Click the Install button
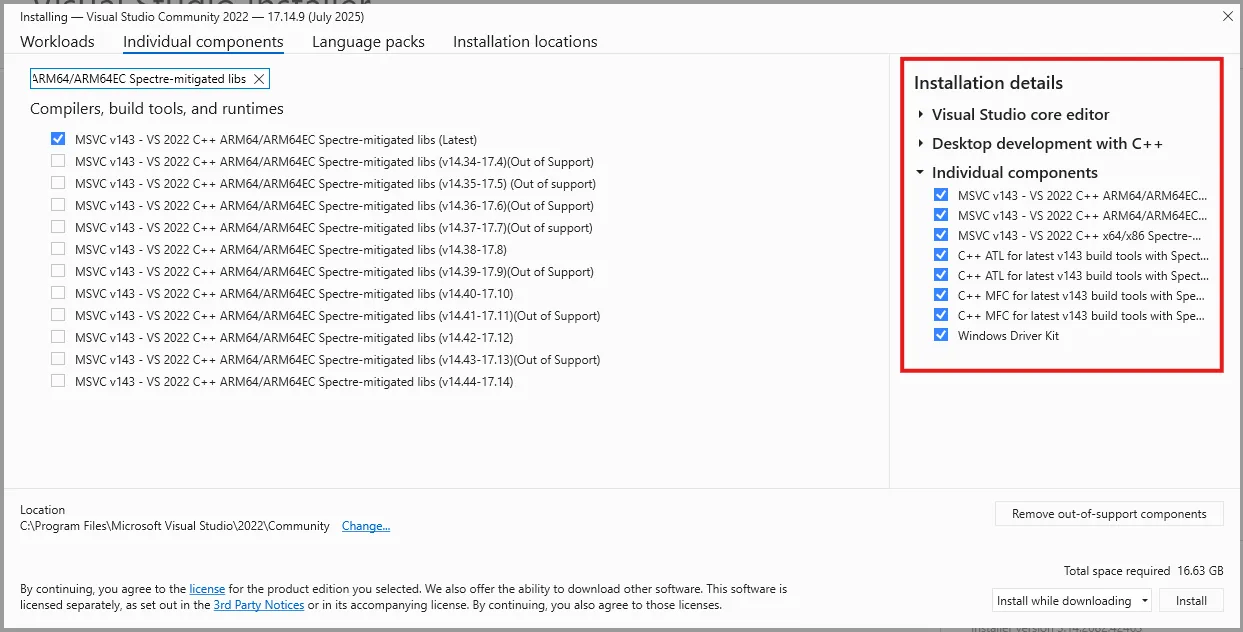The width and height of the screenshot is (1243, 632). click(x=1191, y=601)
